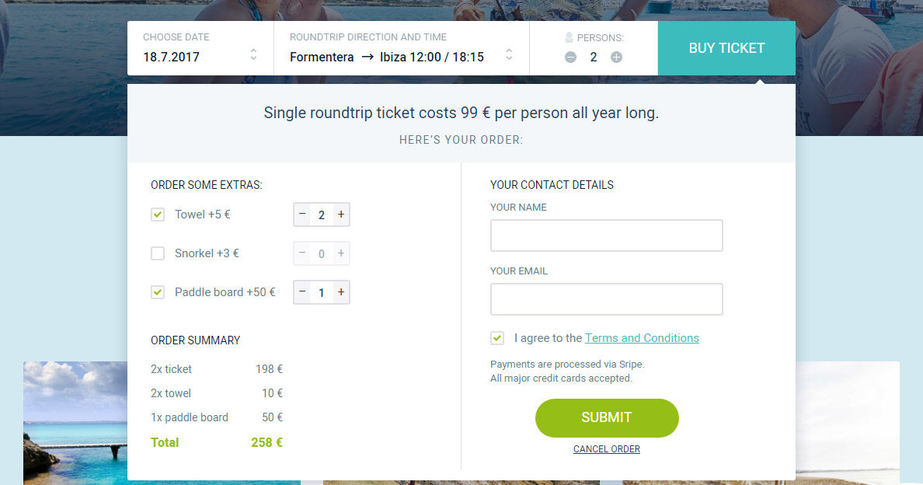Image resolution: width=923 pixels, height=485 pixels.
Task: Increase paddle board quantity
Action: (341, 293)
